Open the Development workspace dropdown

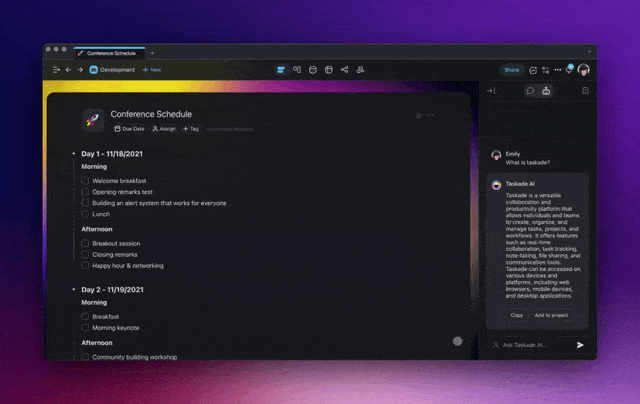112,70
